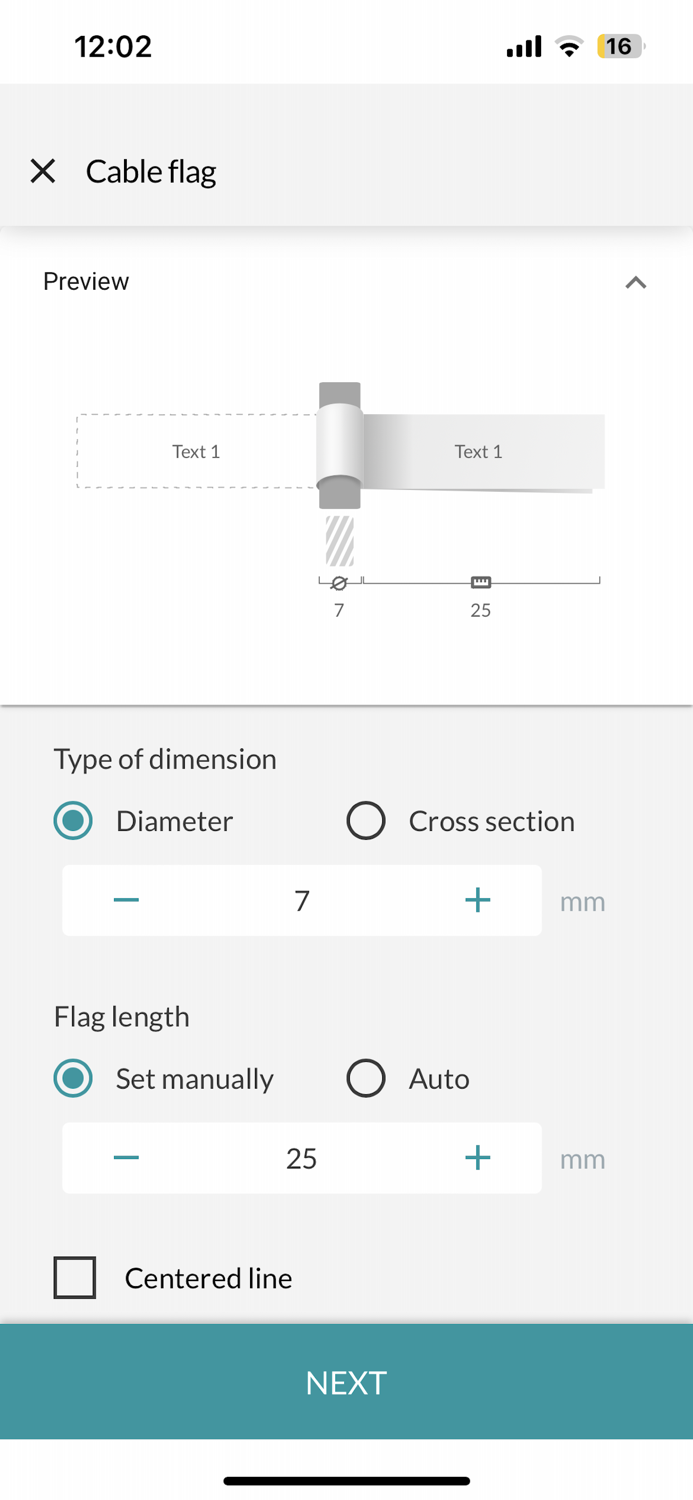The width and height of the screenshot is (693, 1500).
Task: Tap the dashed left Text 1 flag
Action: (196, 451)
